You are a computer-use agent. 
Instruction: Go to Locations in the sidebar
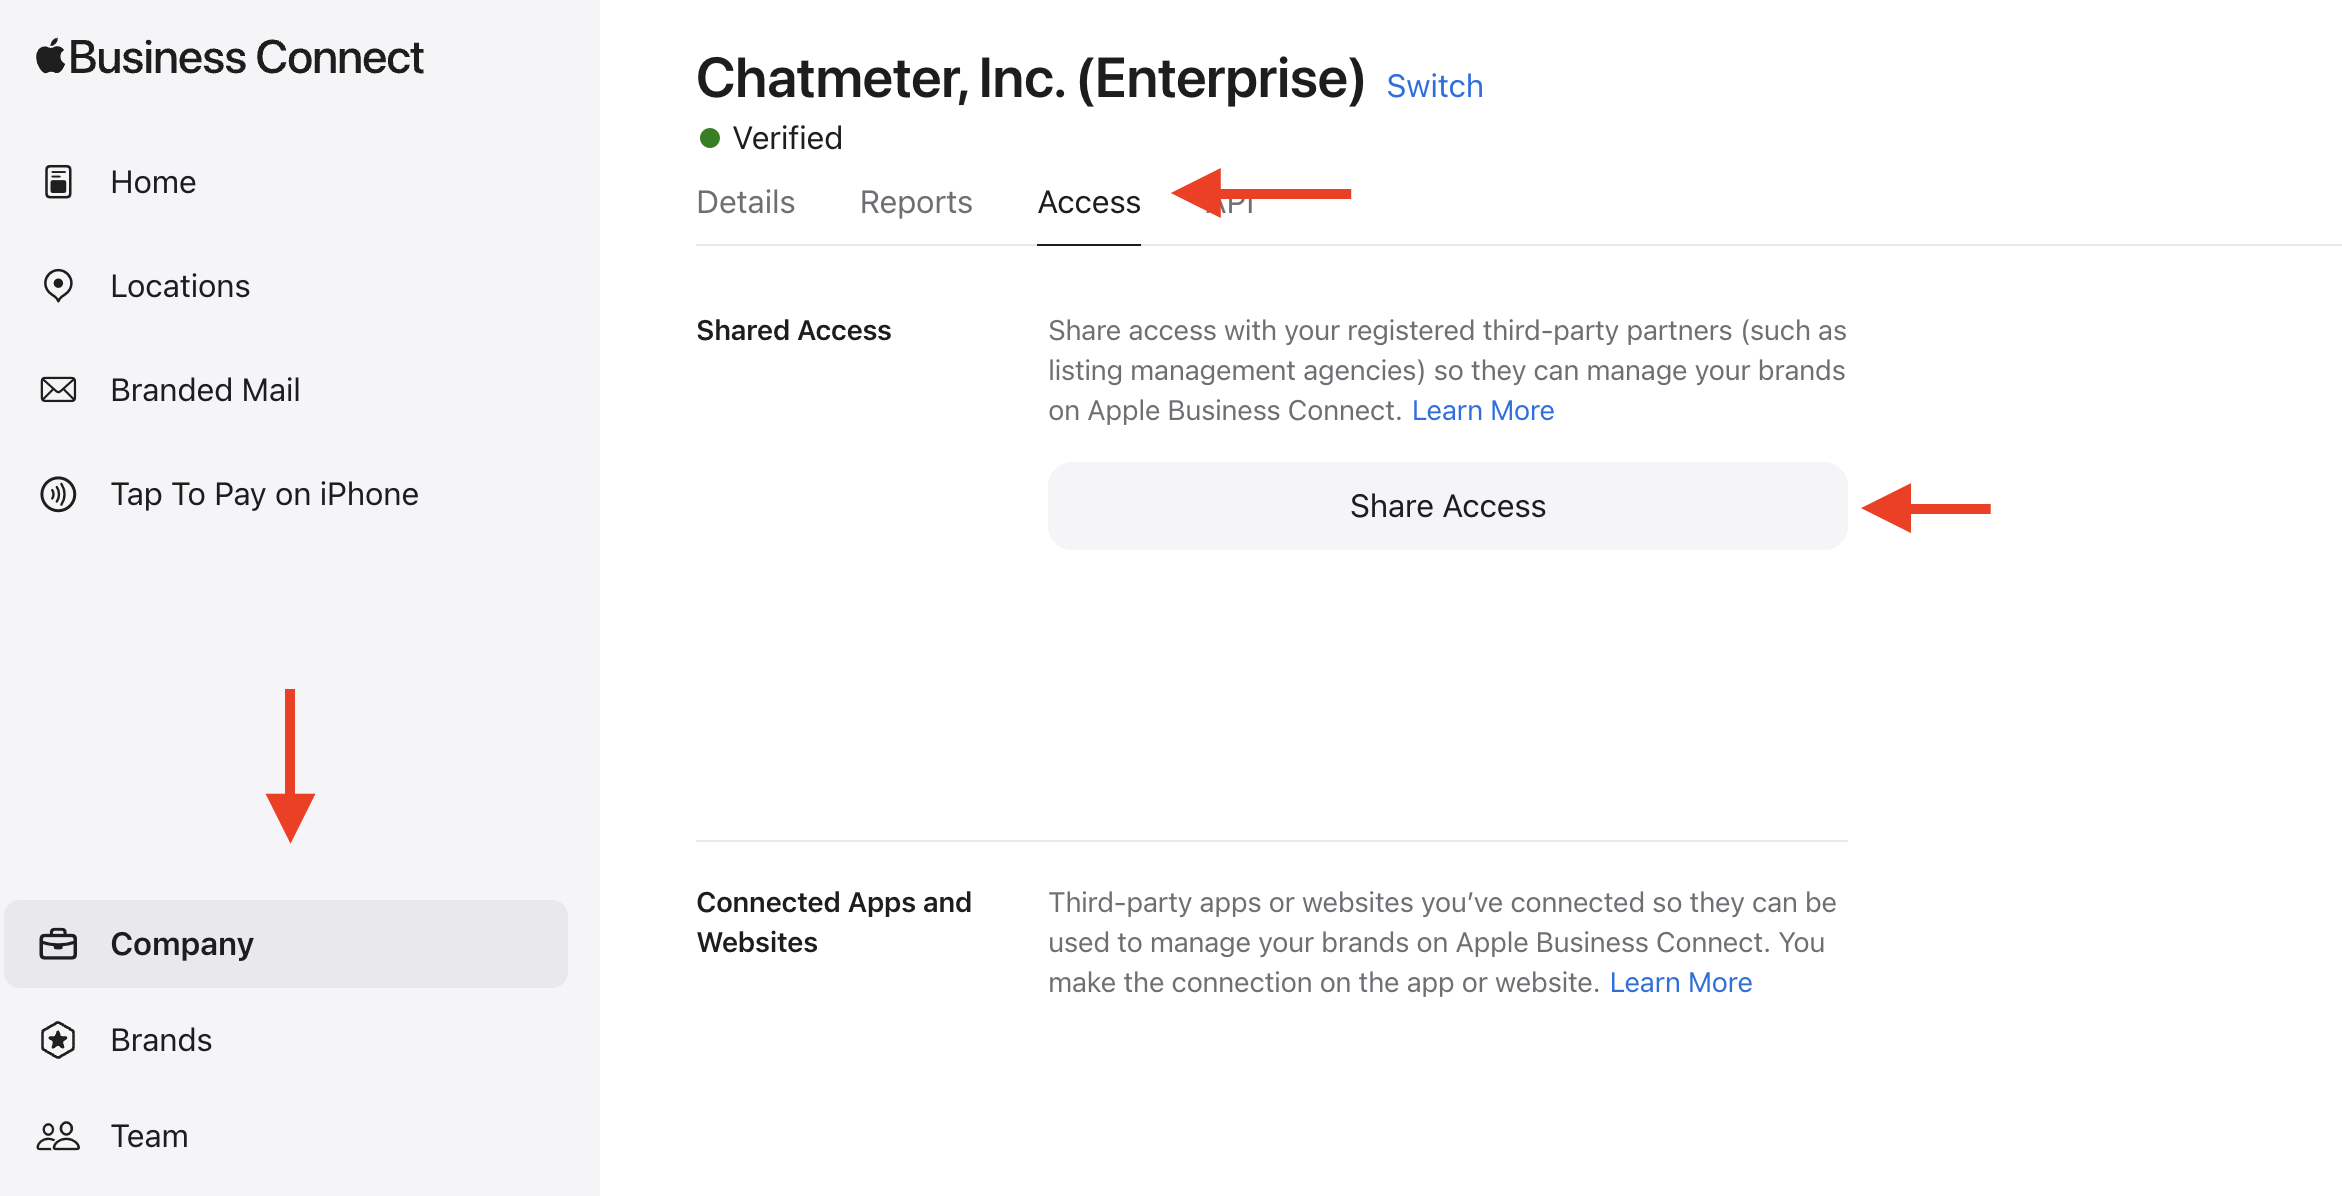click(x=180, y=286)
